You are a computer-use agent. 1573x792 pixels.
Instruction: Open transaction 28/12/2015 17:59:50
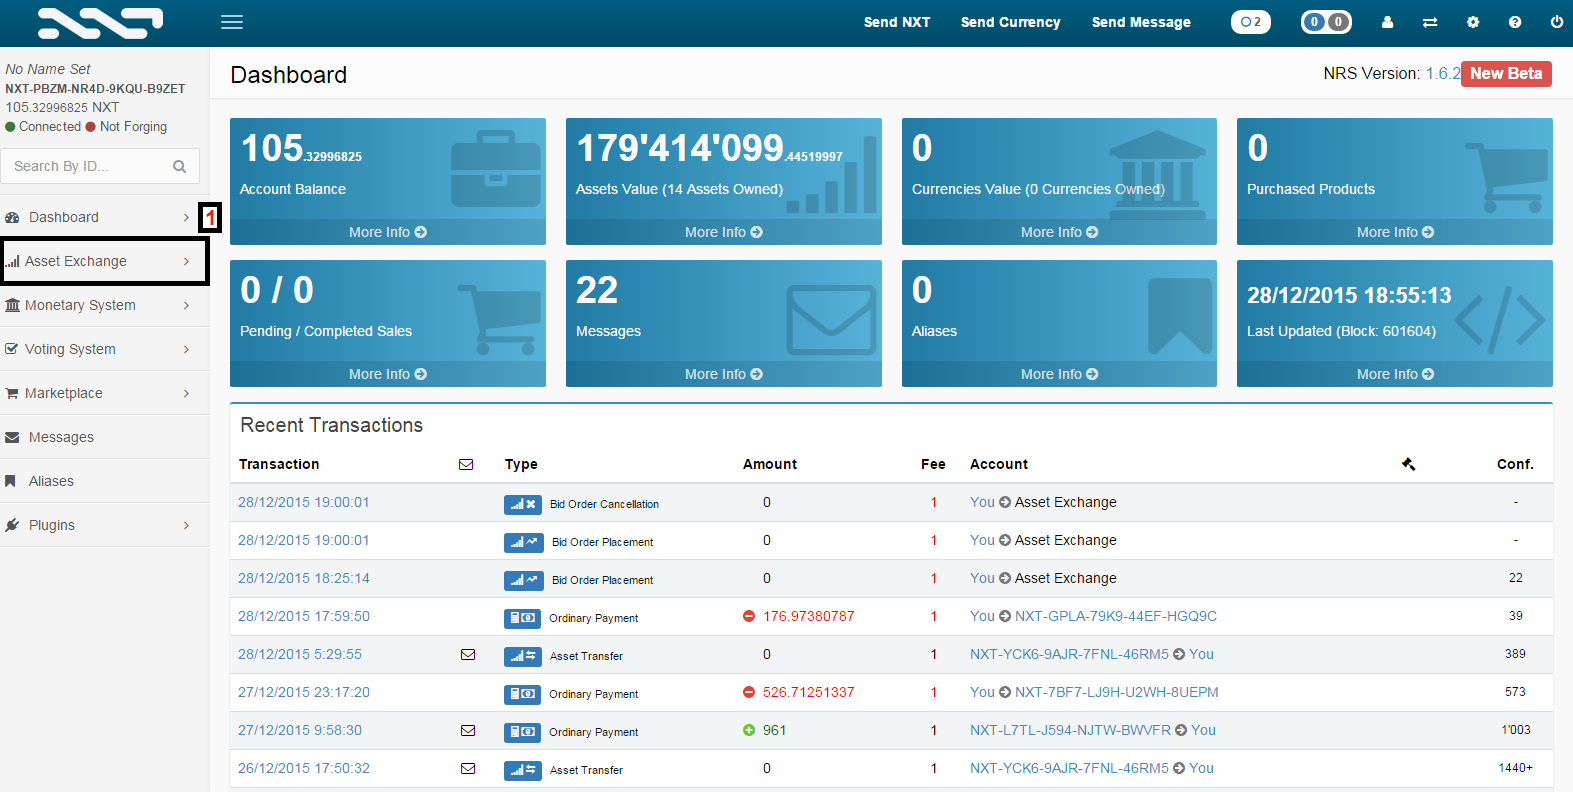304,616
